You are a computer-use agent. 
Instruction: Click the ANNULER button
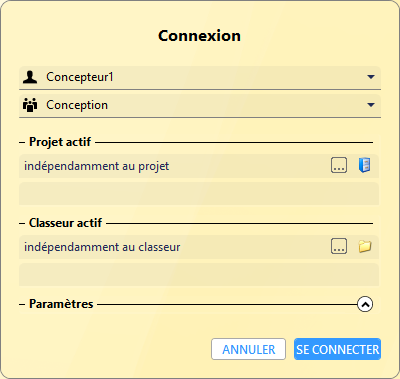(248, 349)
